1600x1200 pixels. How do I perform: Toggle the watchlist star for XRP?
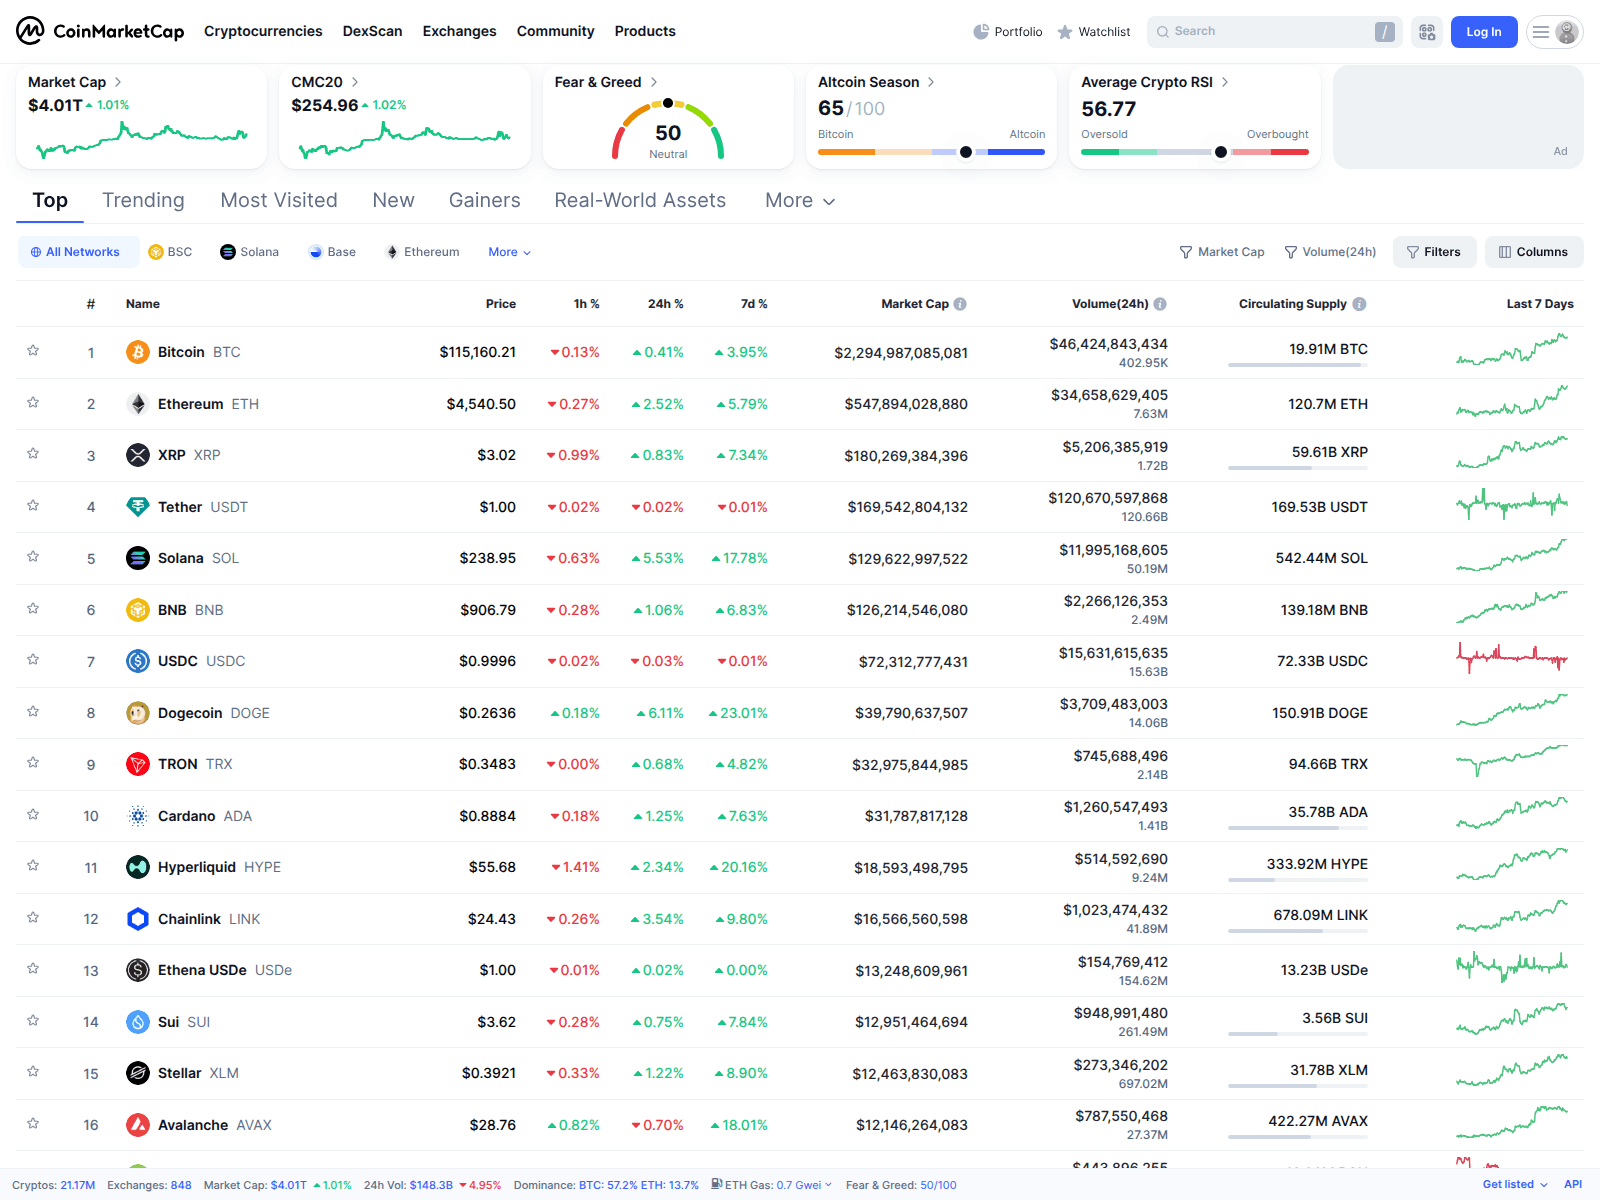pyautogui.click(x=33, y=454)
